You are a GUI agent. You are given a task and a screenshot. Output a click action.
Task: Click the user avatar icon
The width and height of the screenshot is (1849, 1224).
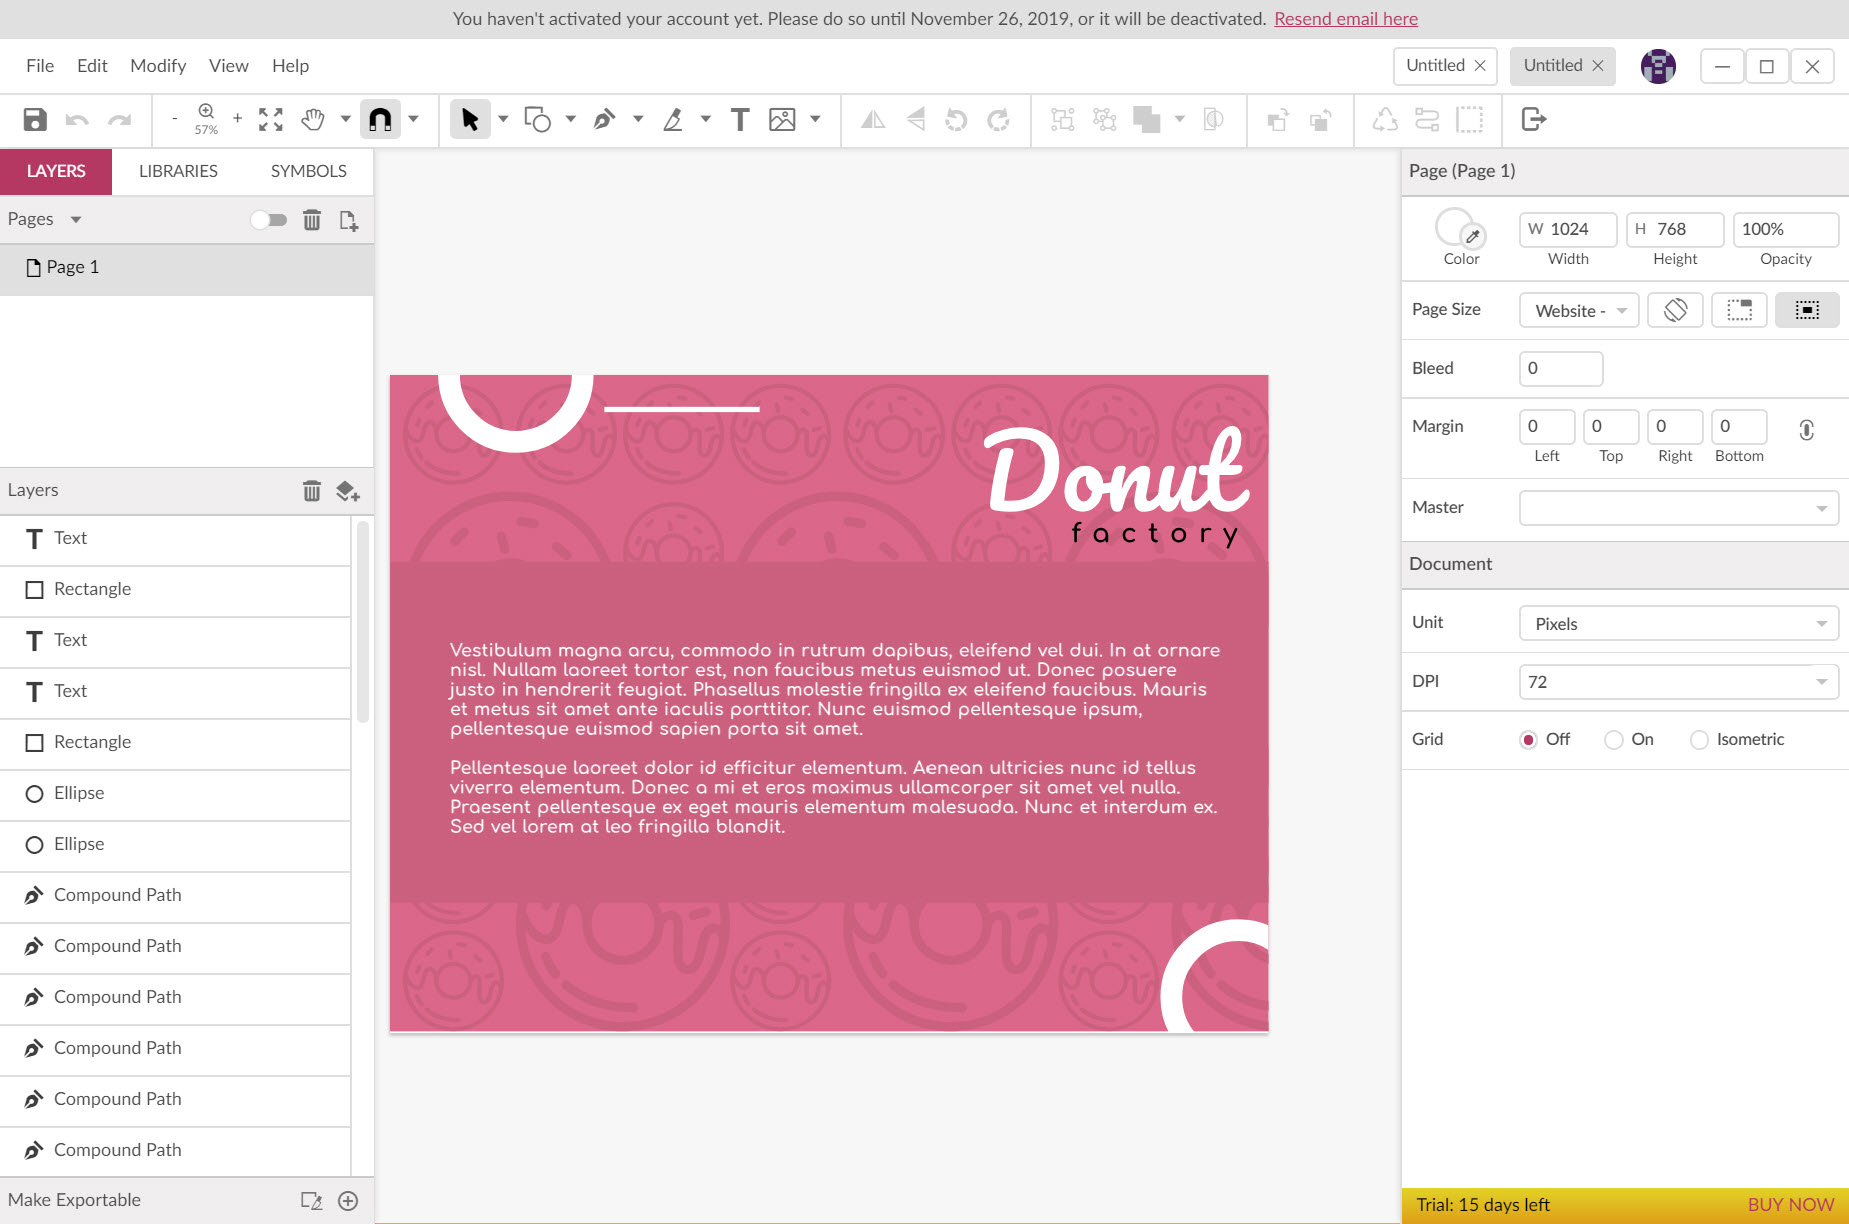pos(1658,66)
